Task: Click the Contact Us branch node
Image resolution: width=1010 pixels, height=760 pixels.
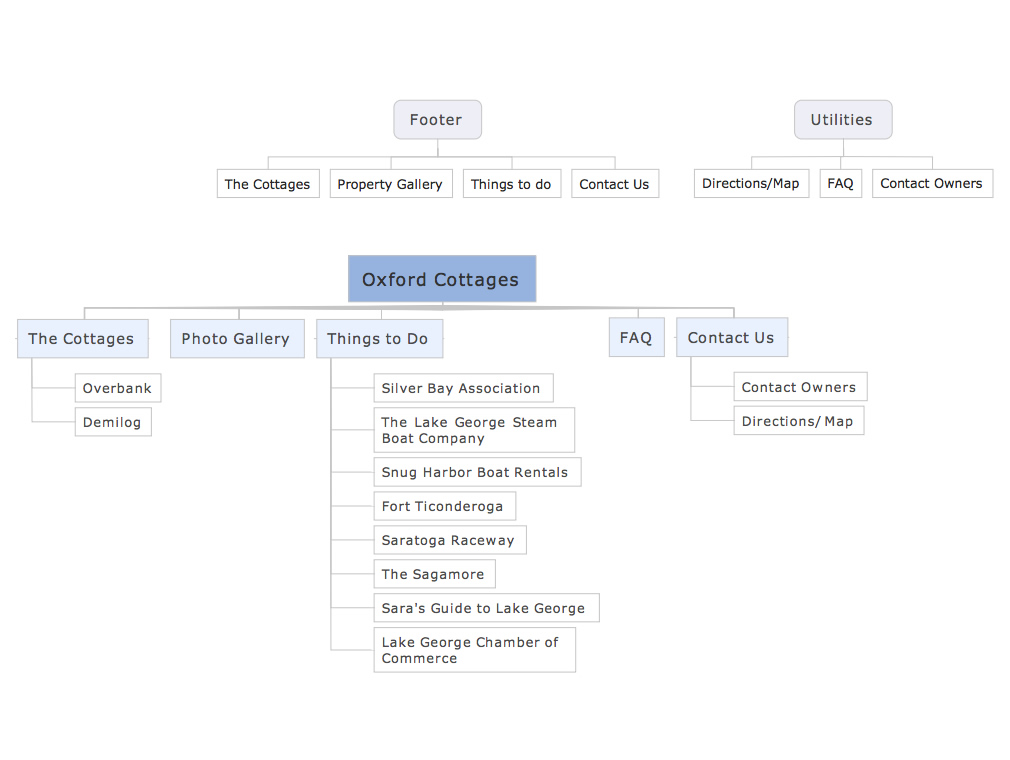Action: point(732,337)
